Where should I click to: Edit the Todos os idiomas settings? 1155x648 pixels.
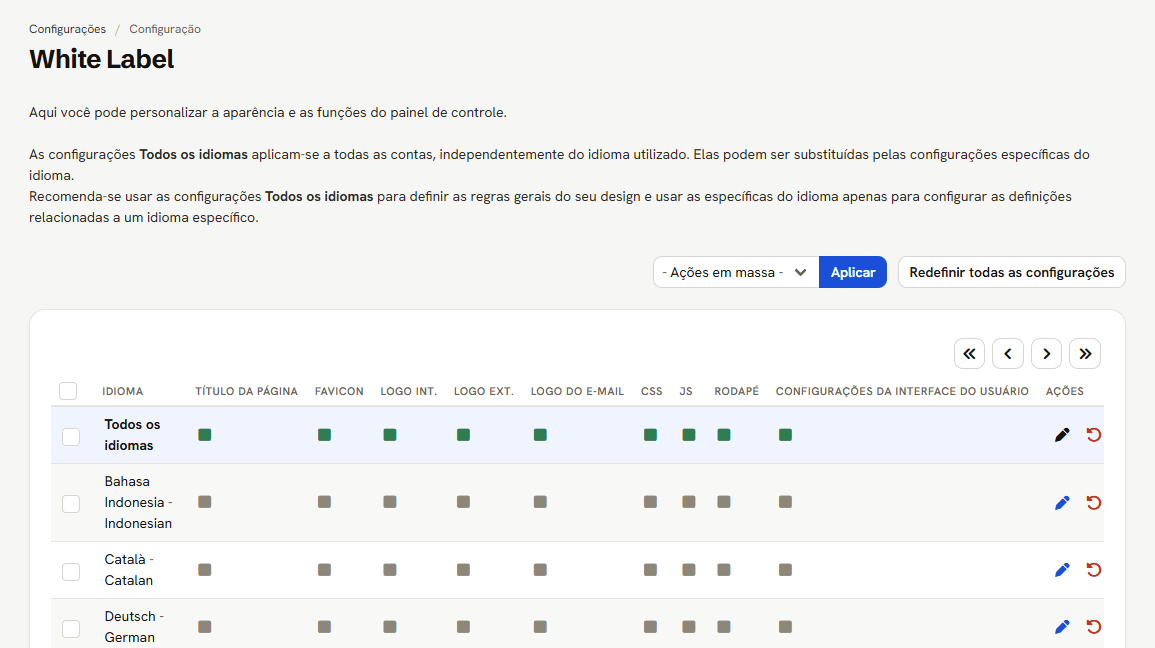point(1061,435)
